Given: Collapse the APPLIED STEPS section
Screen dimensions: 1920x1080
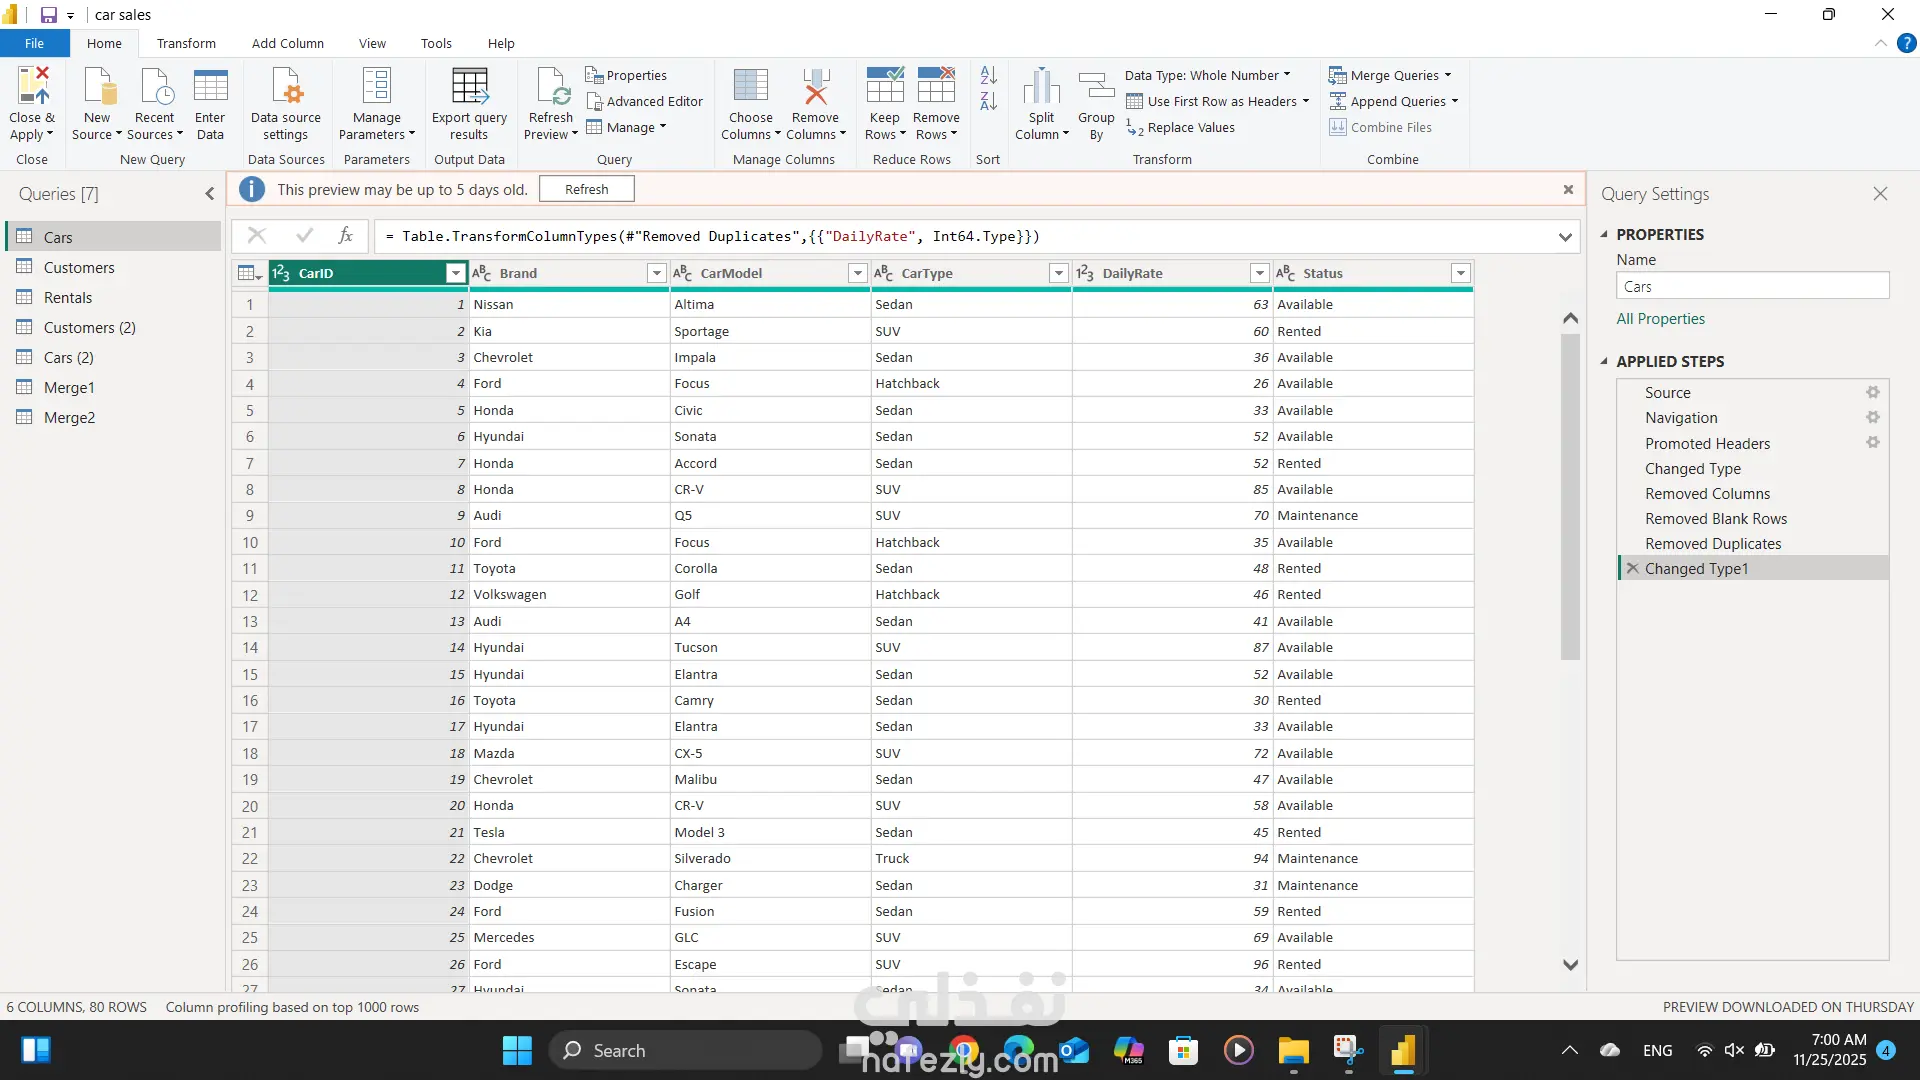Looking at the screenshot, I should (x=1604, y=361).
